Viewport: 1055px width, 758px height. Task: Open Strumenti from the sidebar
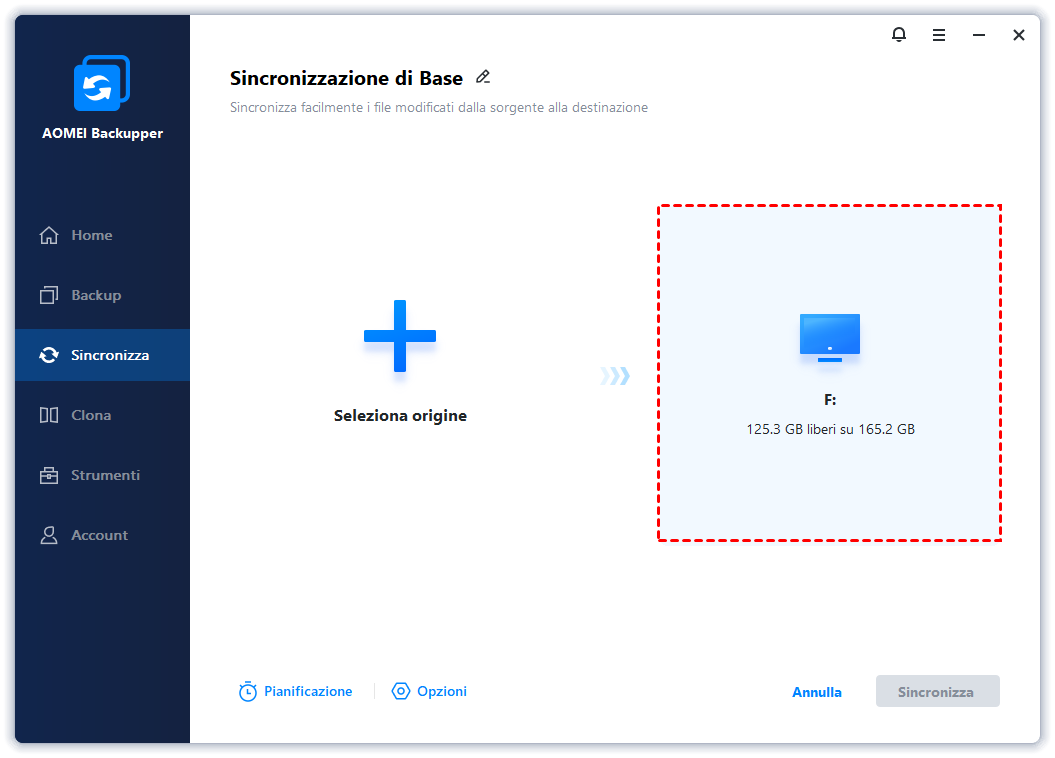click(x=104, y=475)
